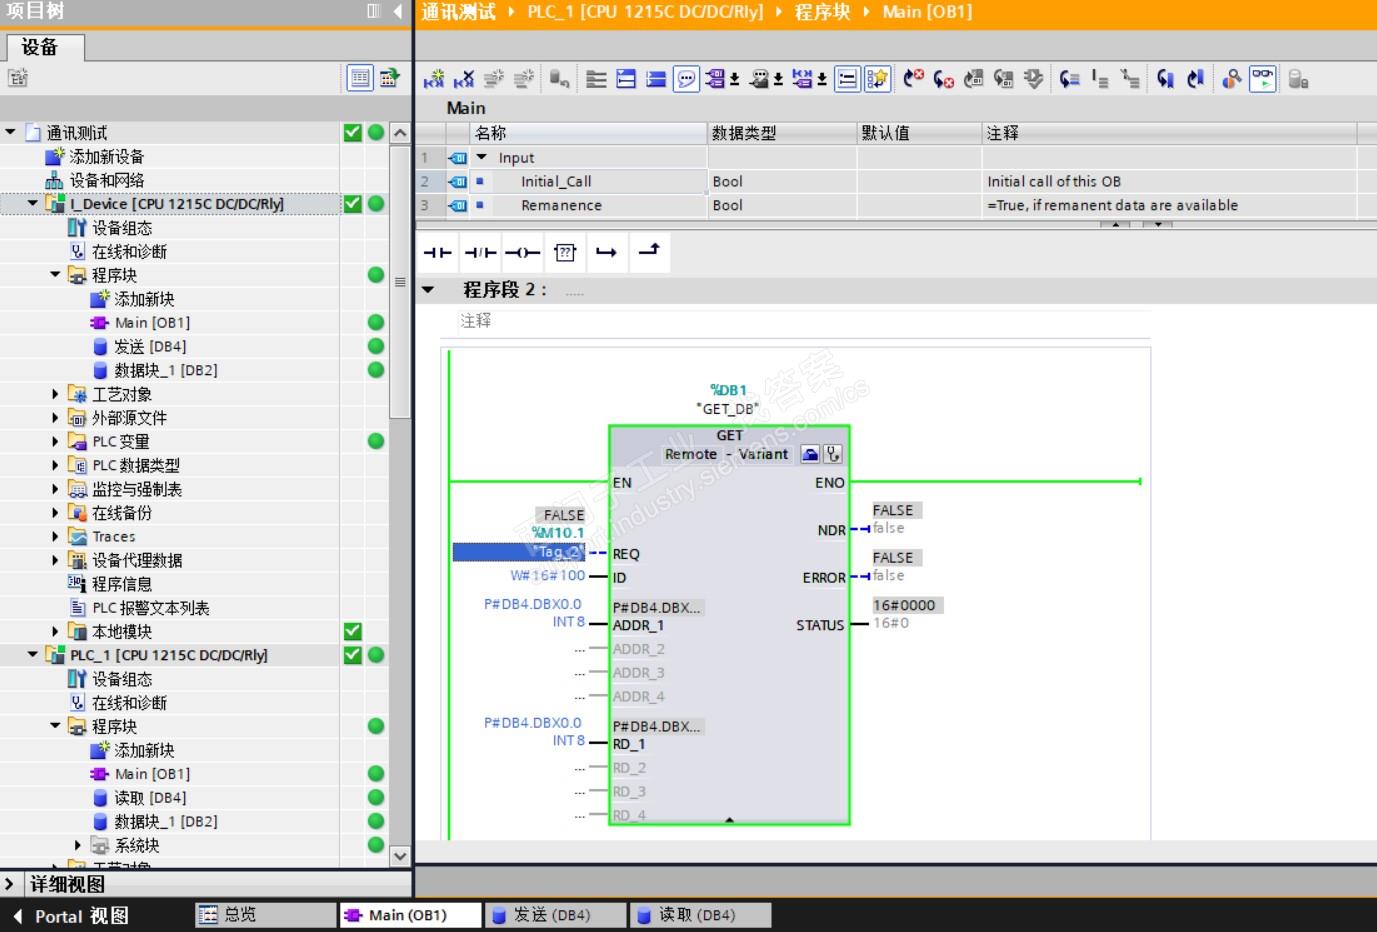Click the open branch icon
This screenshot has width=1377, height=932.
606,253
